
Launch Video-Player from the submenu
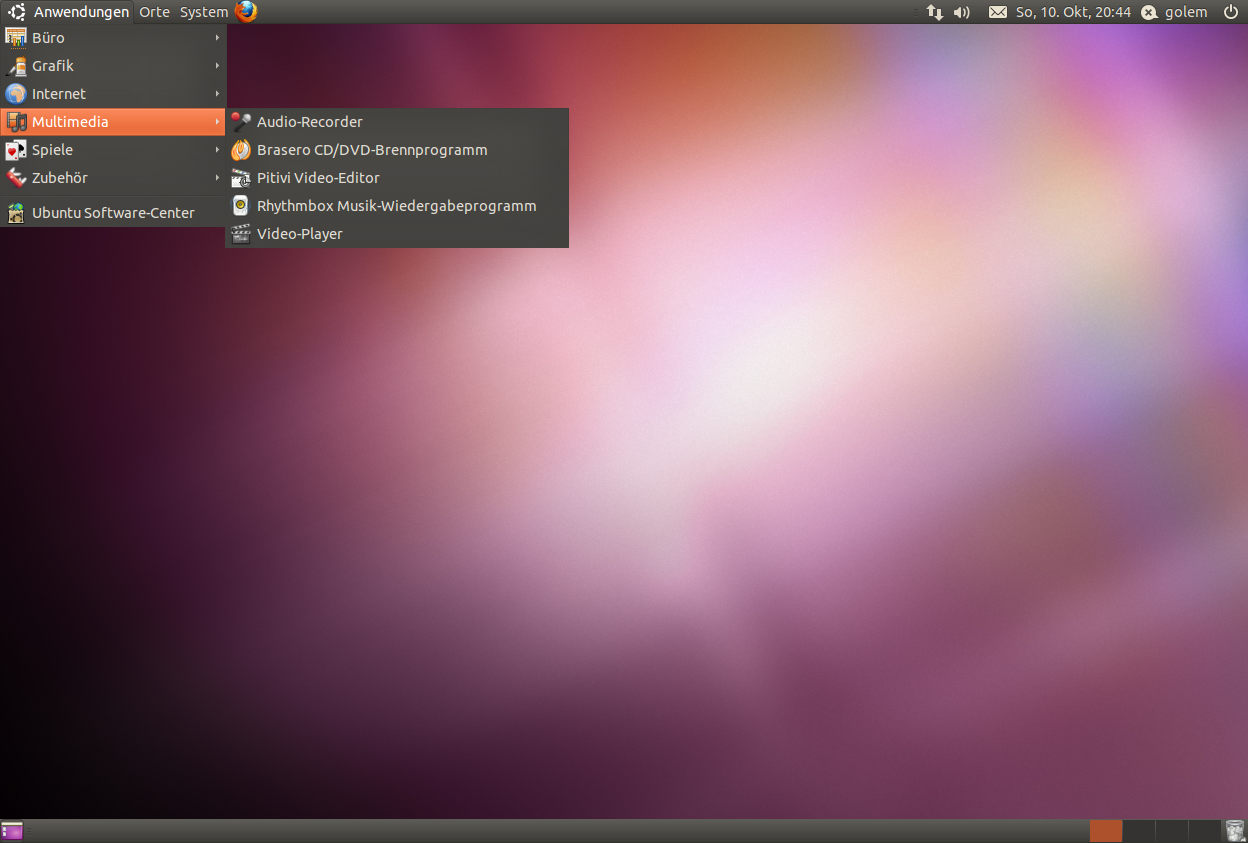coord(398,234)
